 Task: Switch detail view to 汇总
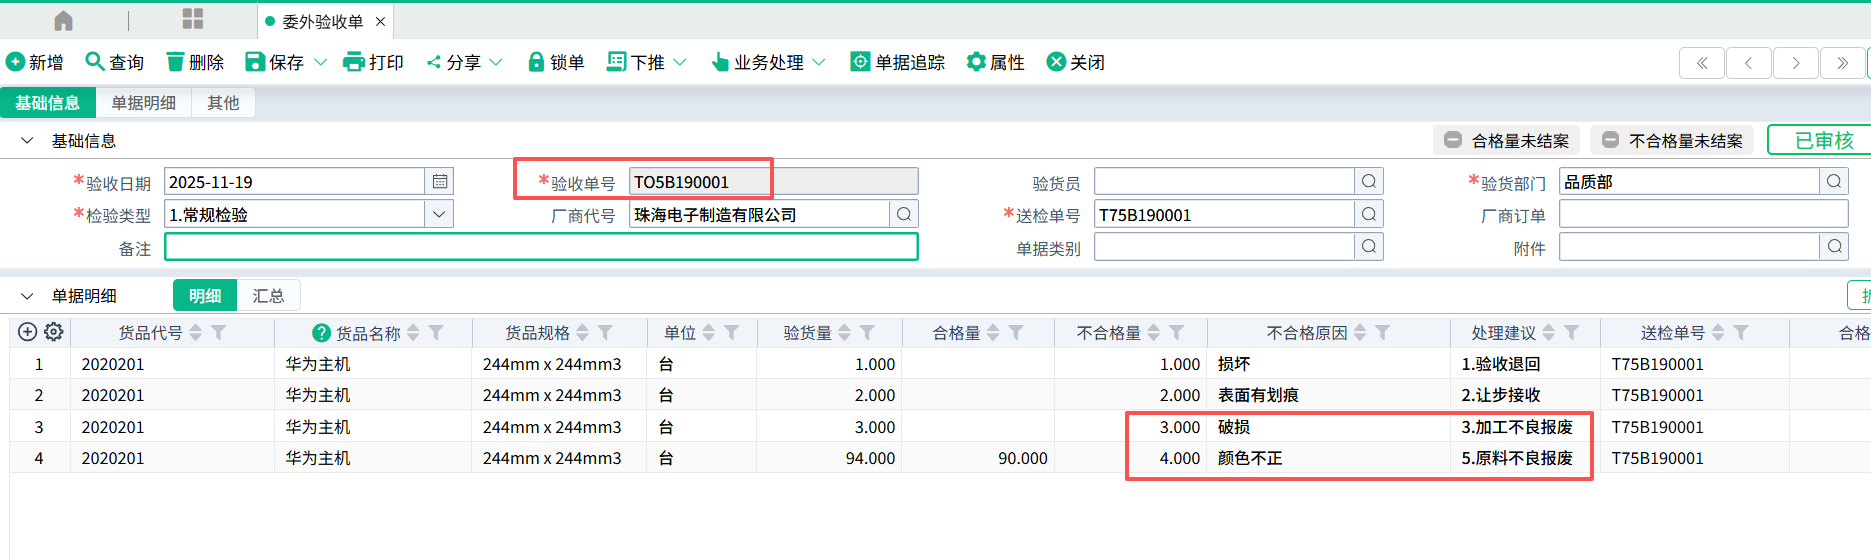[268, 296]
